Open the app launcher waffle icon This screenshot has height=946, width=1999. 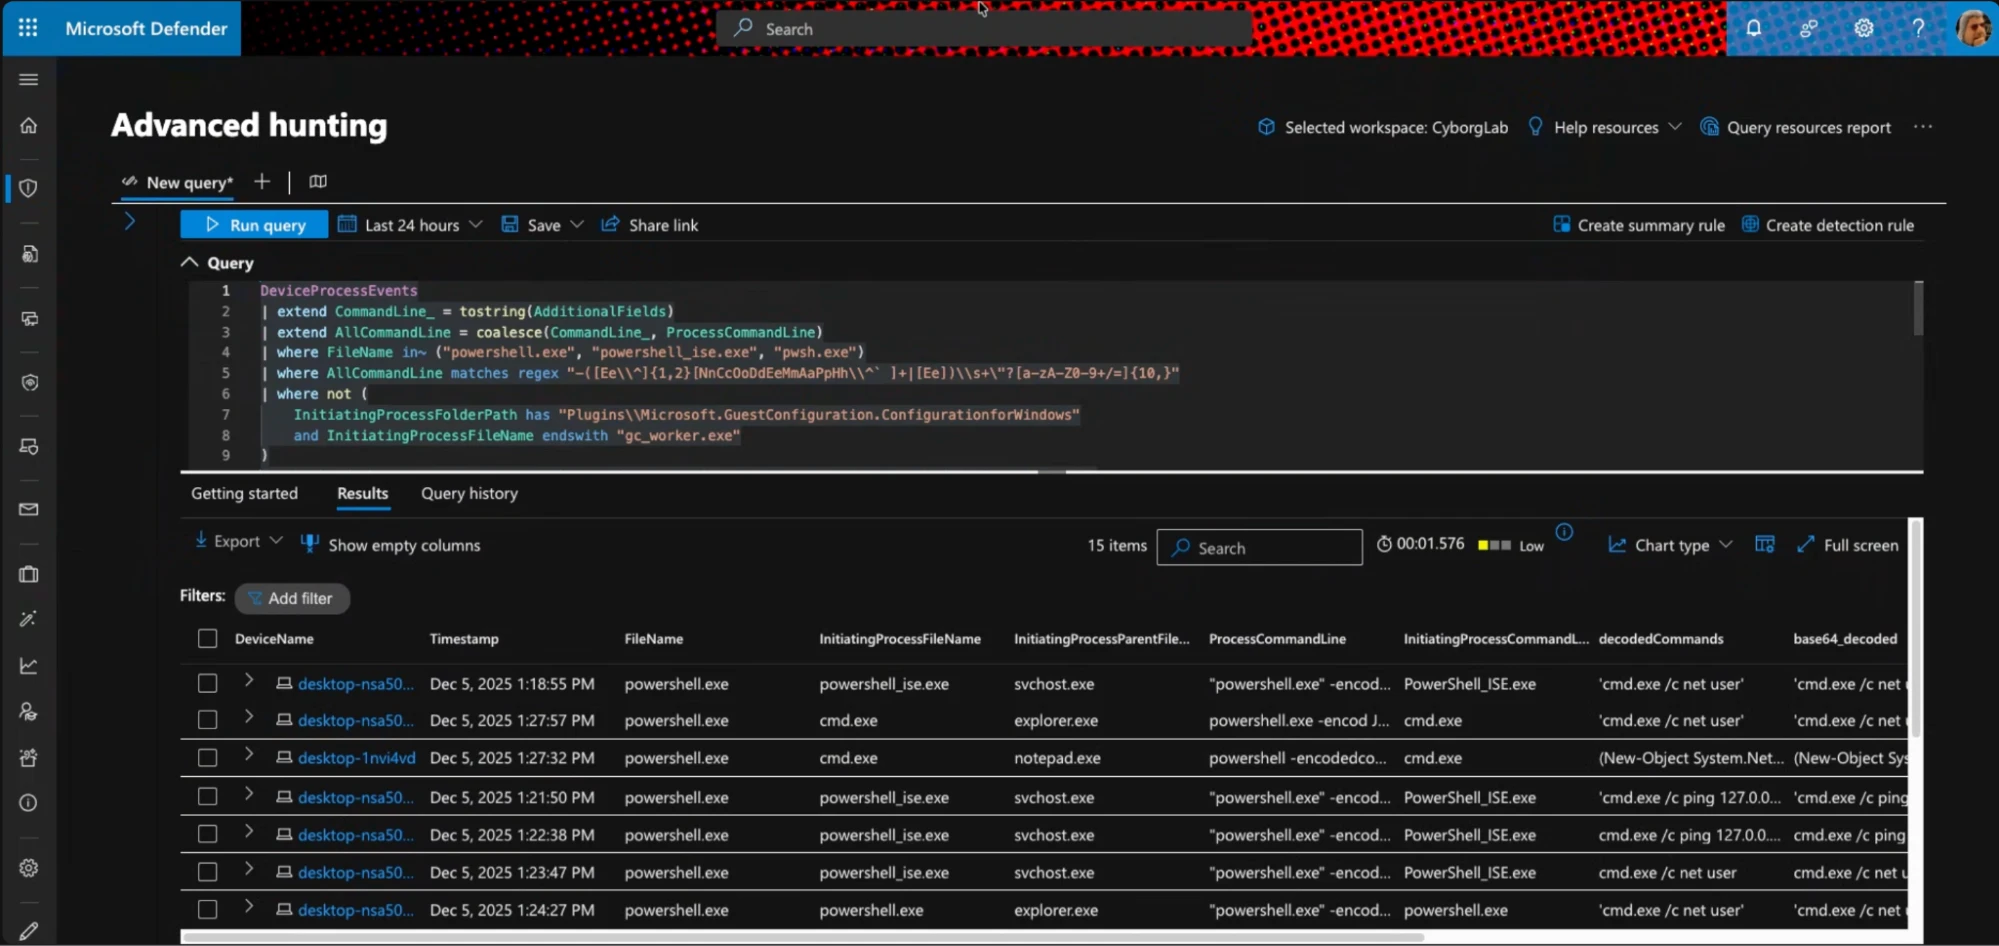pyautogui.click(x=28, y=28)
